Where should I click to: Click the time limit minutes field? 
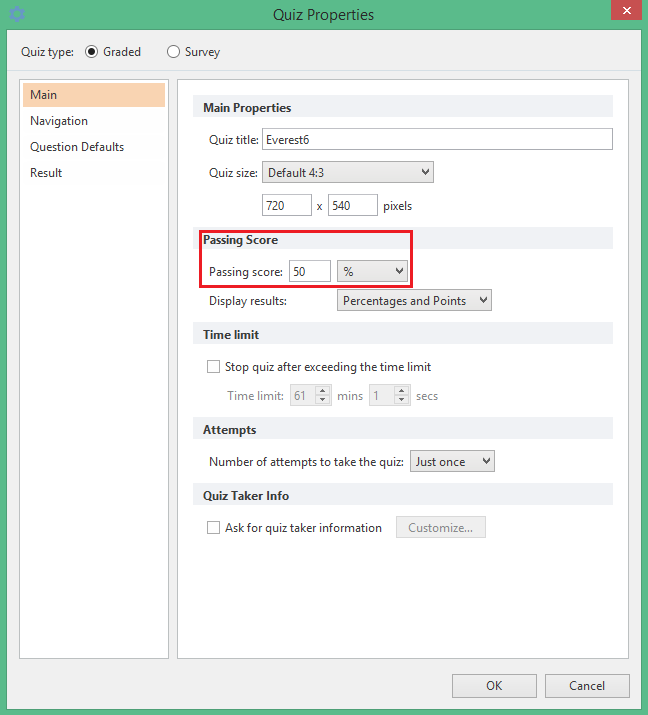(x=303, y=395)
